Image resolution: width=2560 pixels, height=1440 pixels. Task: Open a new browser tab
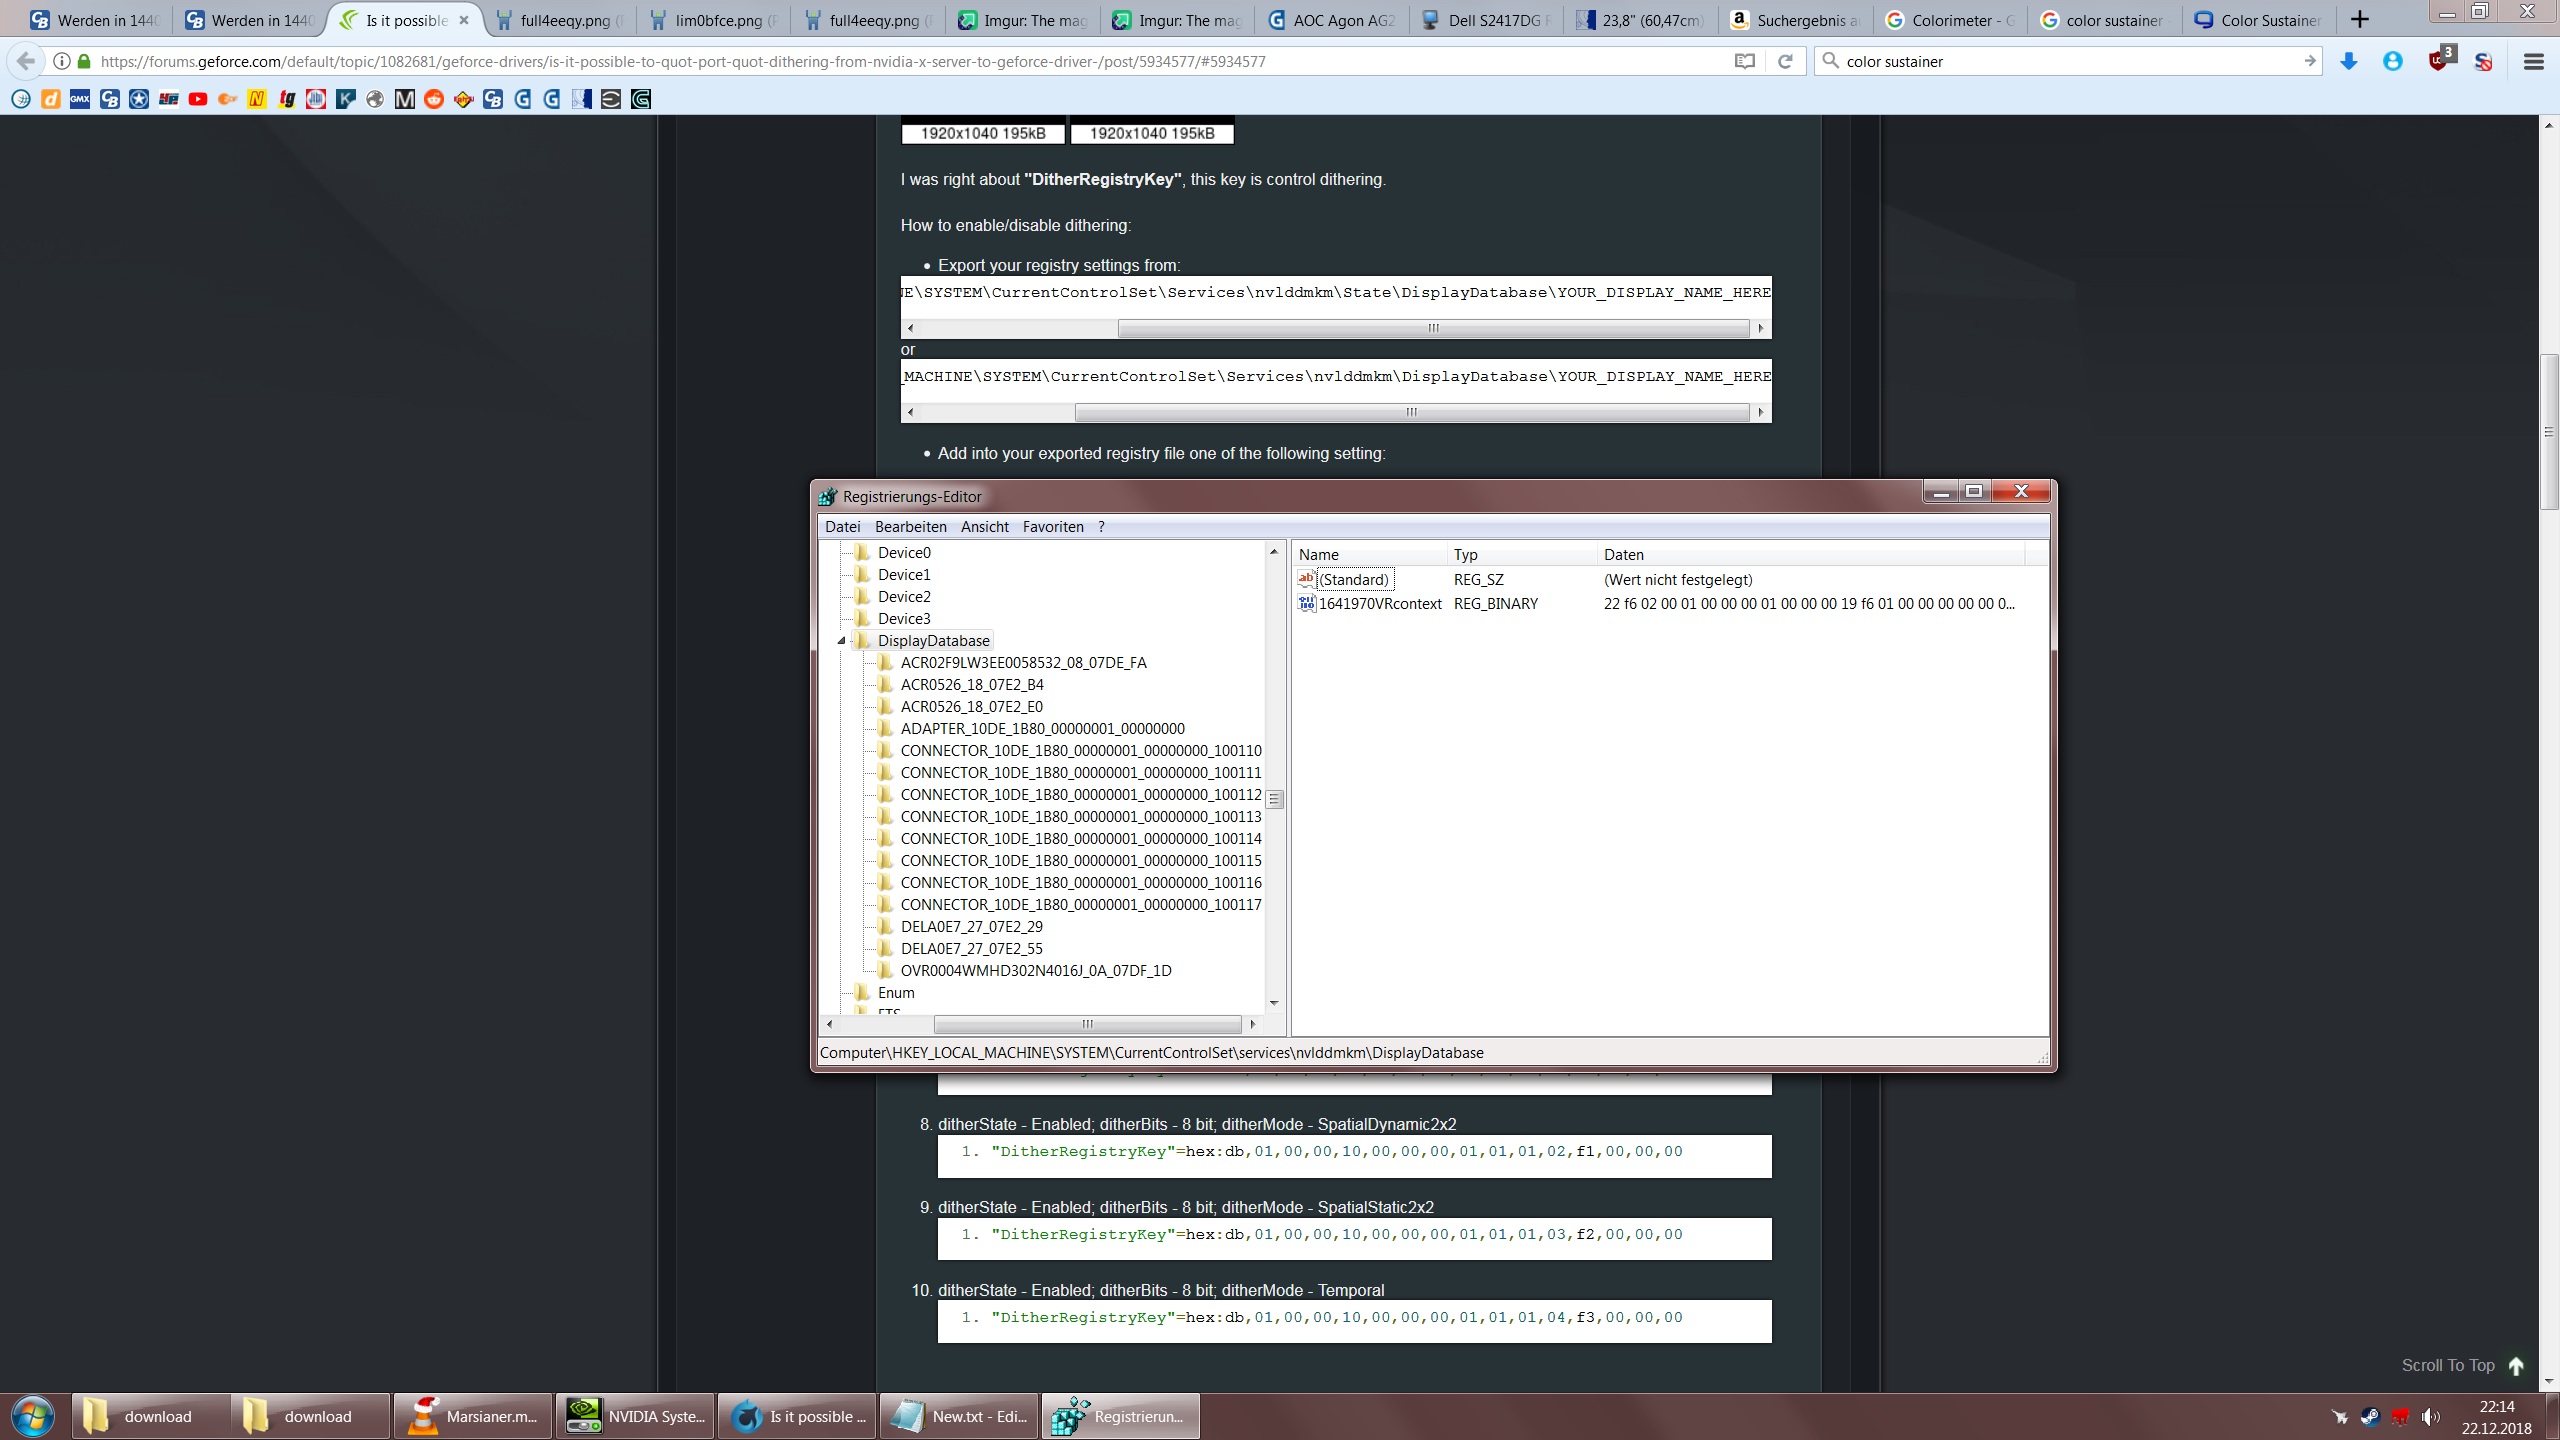pos(2360,20)
